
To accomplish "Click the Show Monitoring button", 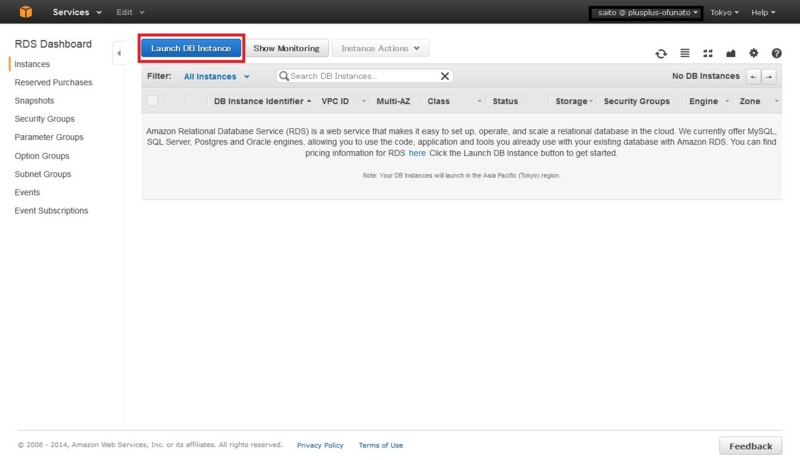I will pyautogui.click(x=287, y=48).
